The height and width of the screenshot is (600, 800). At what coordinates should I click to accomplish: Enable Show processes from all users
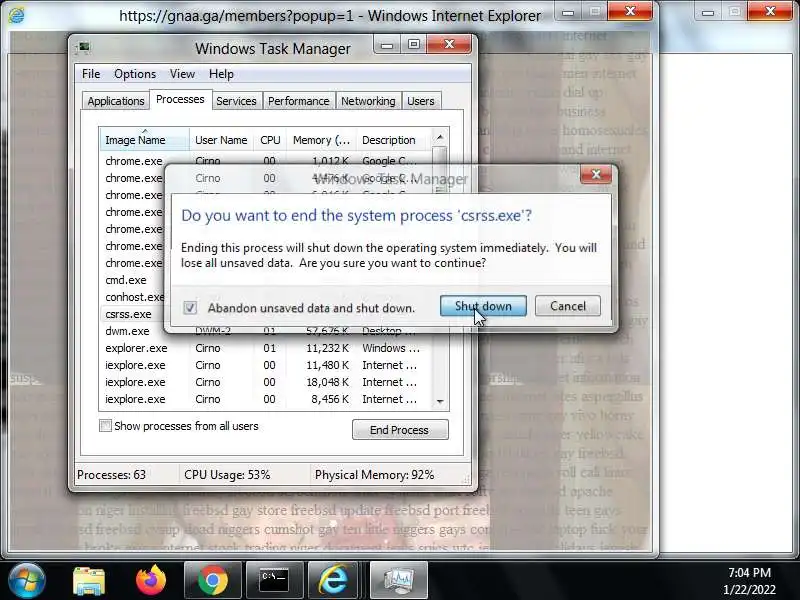[105, 426]
